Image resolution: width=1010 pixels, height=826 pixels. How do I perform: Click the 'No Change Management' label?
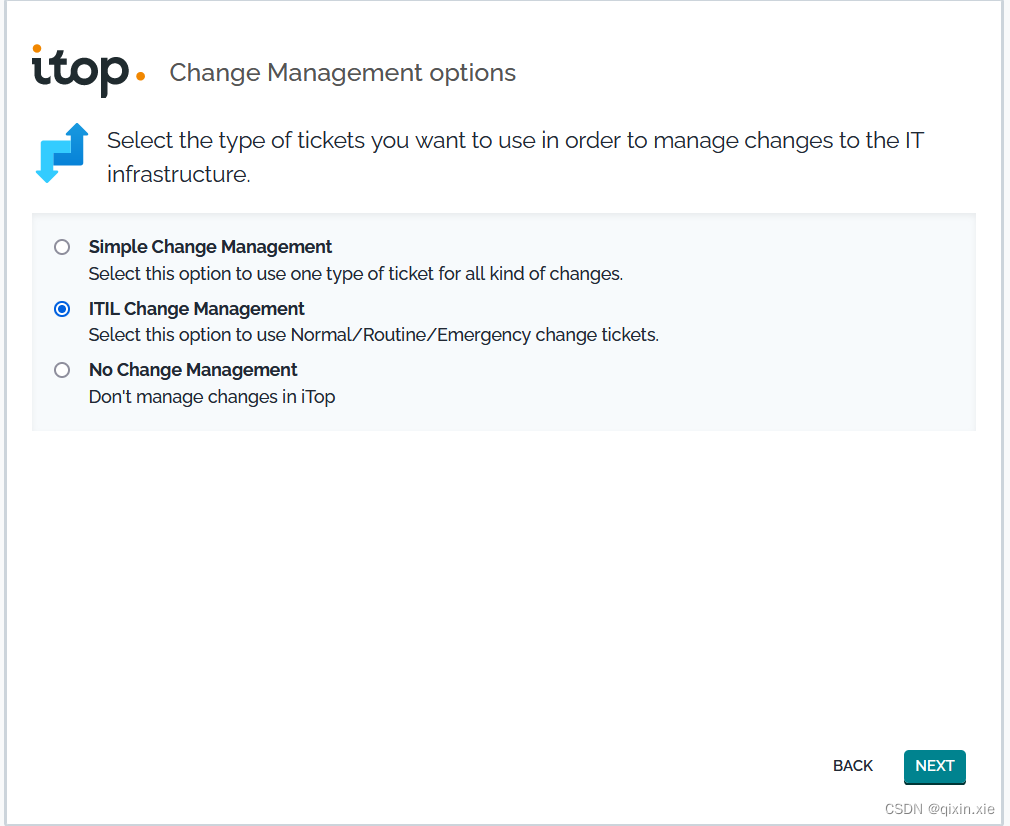point(193,370)
